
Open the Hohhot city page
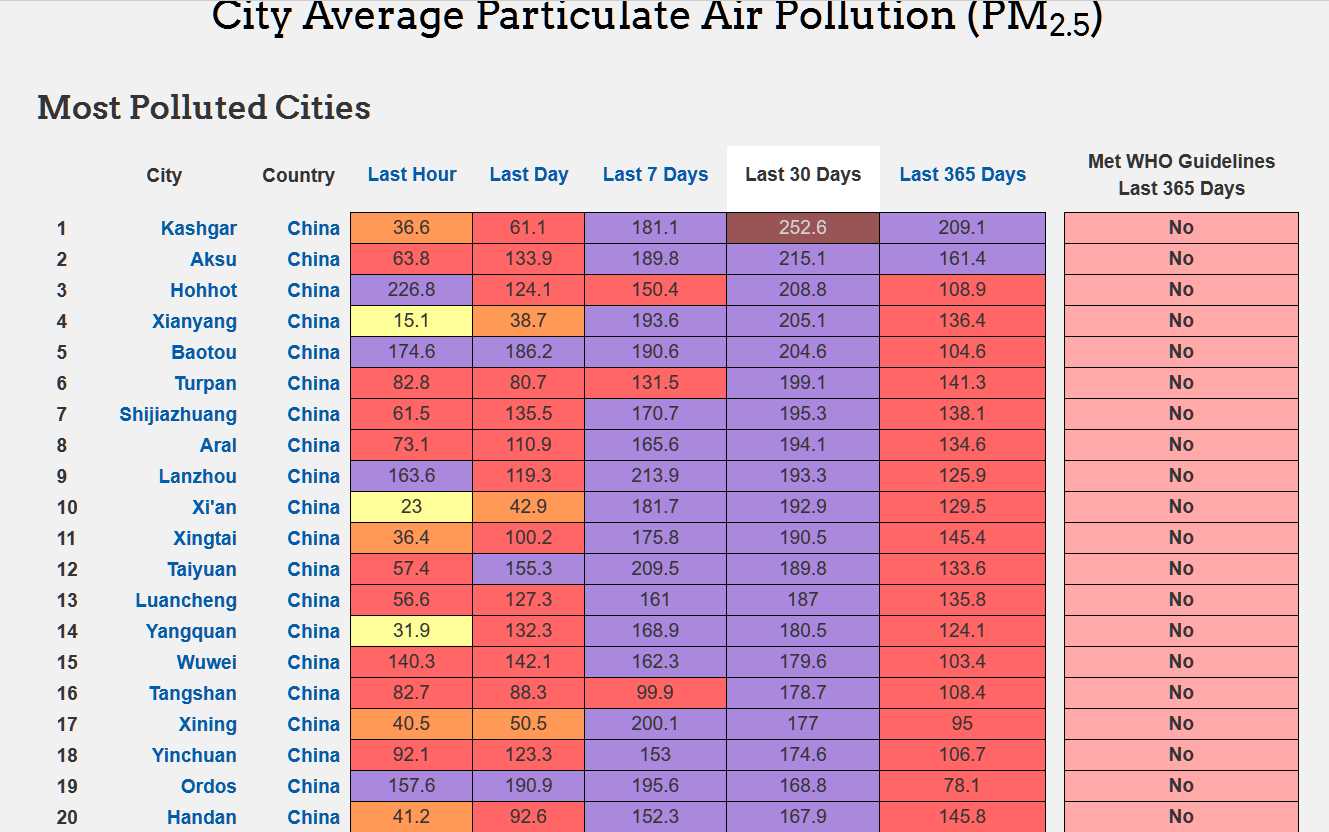[x=203, y=290]
